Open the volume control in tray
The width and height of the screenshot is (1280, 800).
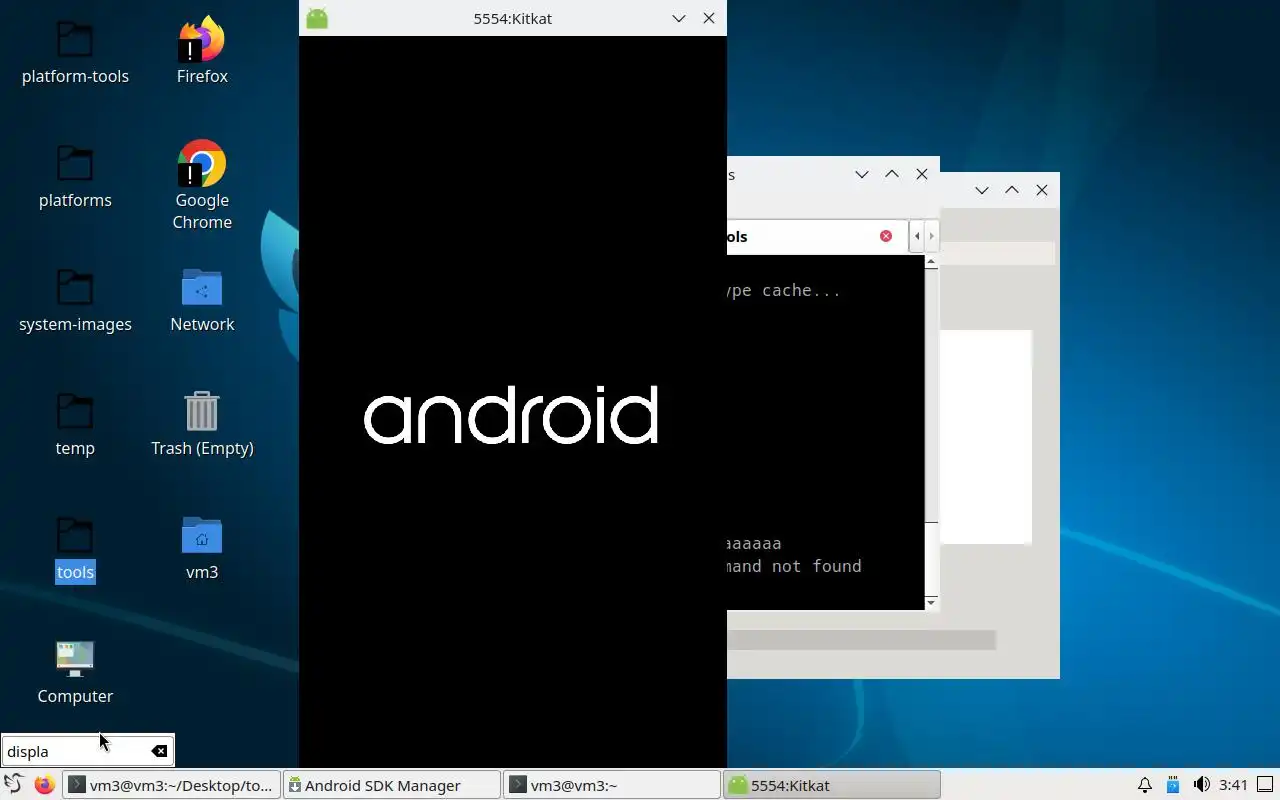(1202, 785)
